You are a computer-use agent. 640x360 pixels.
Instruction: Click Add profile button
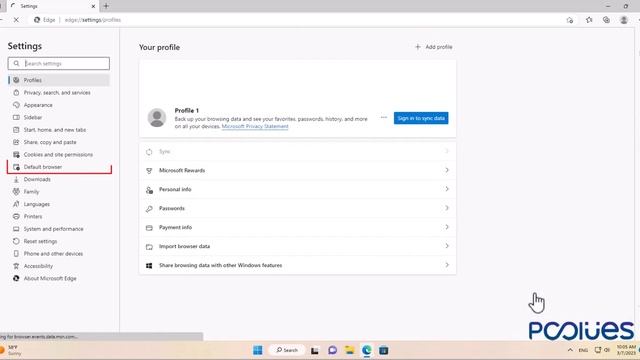[434, 47]
